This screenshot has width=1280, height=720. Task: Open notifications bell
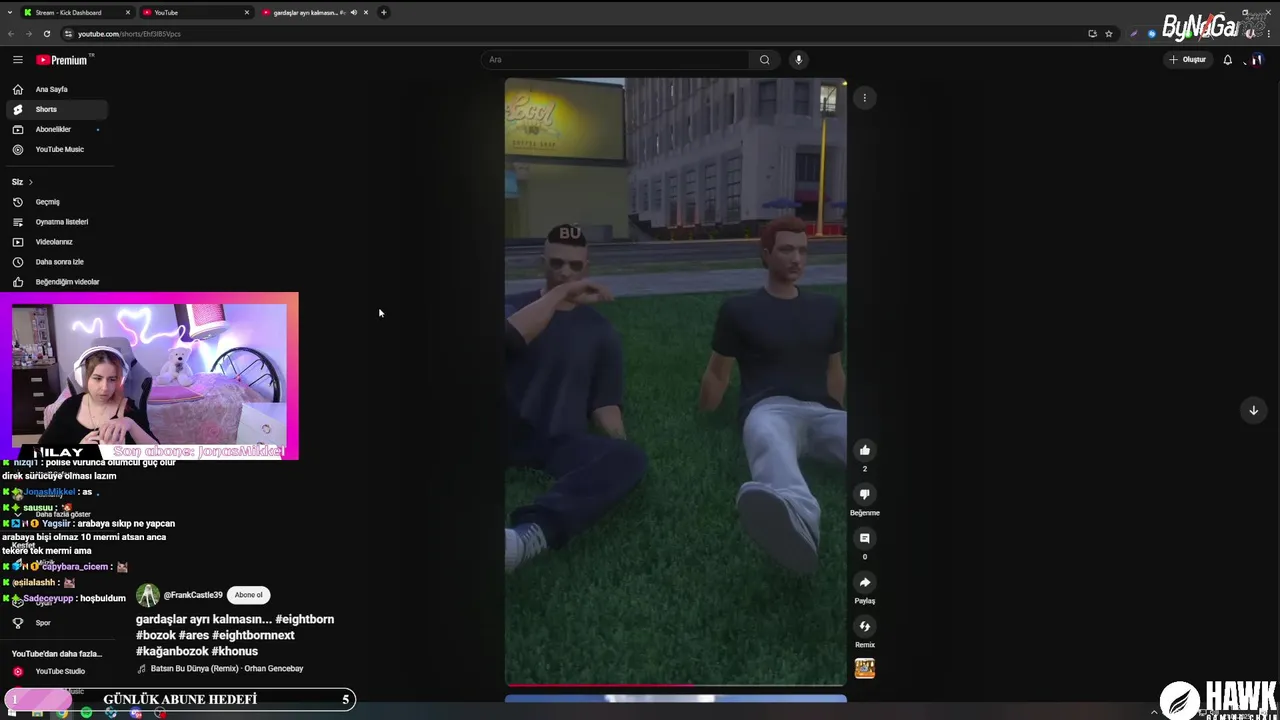click(x=1228, y=60)
